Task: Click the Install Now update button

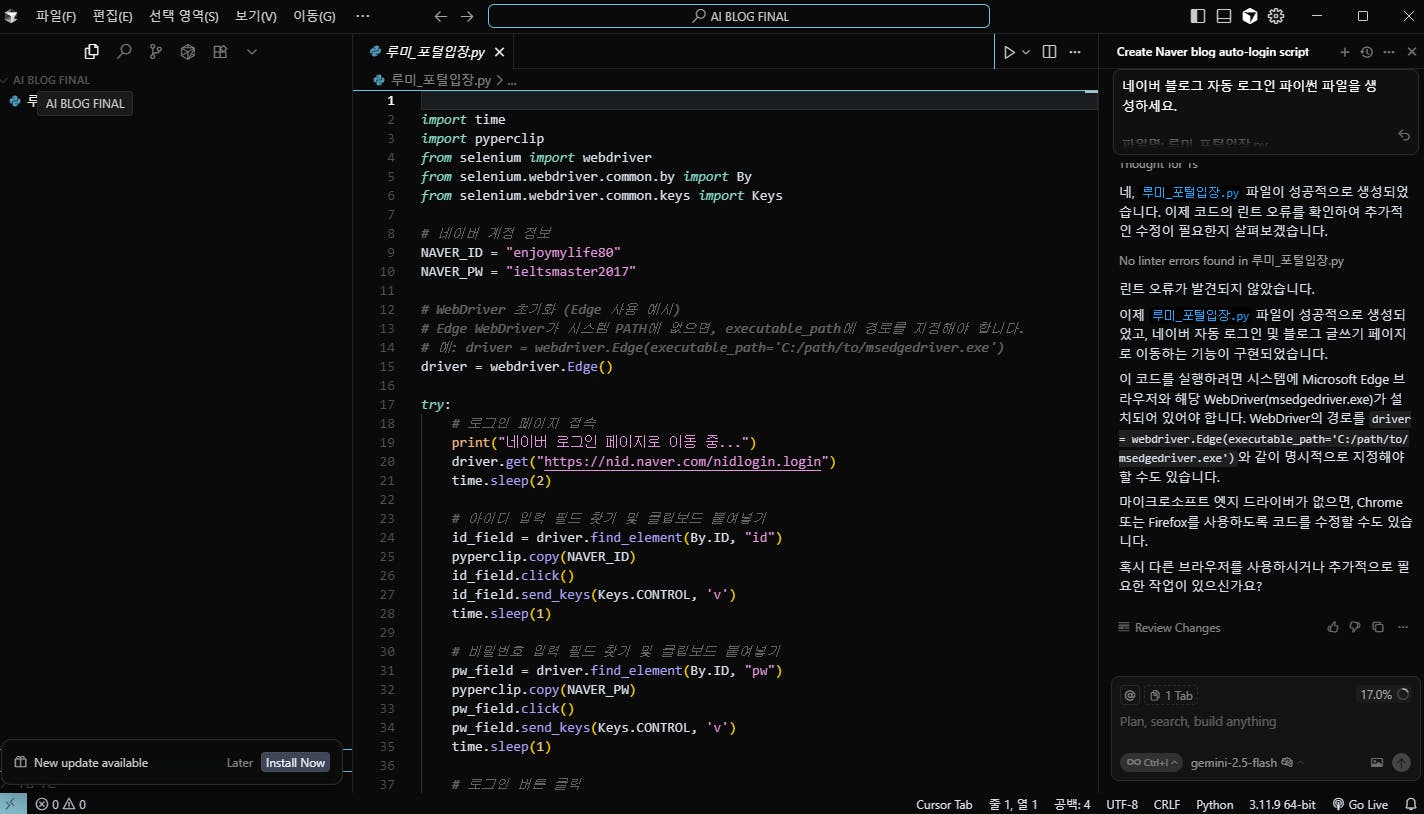Action: (x=295, y=762)
